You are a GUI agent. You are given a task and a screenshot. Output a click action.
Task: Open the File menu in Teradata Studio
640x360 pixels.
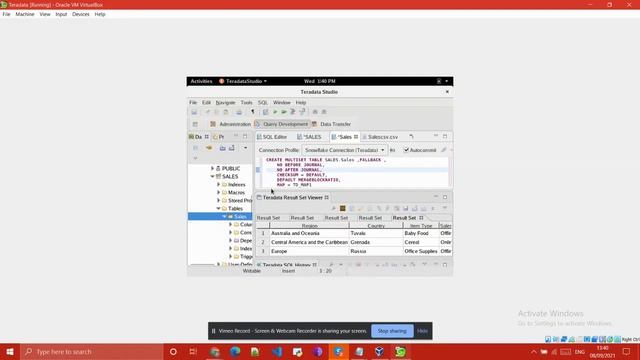193,102
